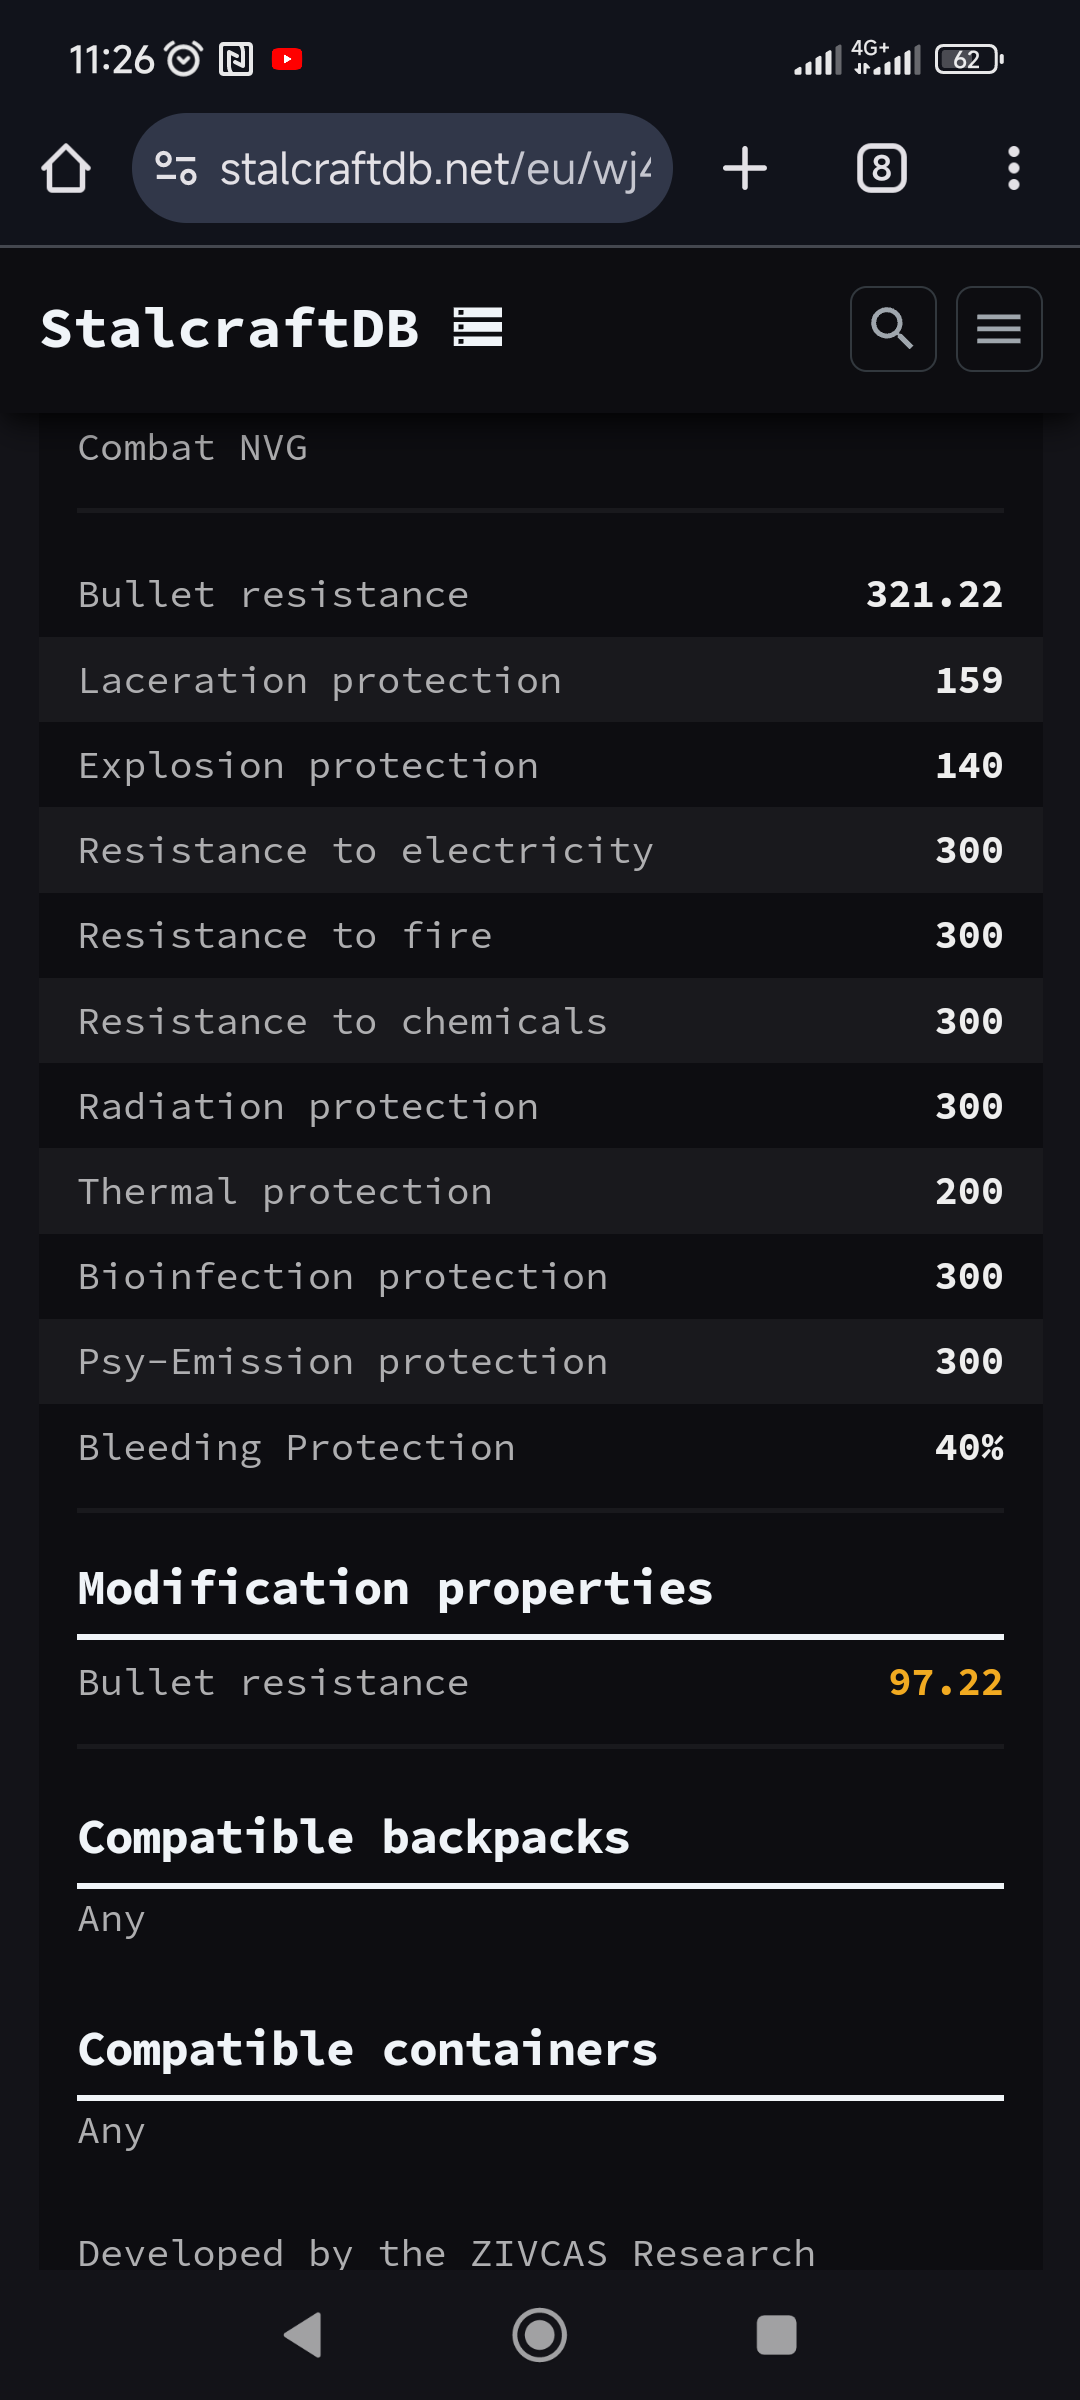The image size is (1080, 2400).
Task: Tap the browser home icon
Action: coord(66,168)
